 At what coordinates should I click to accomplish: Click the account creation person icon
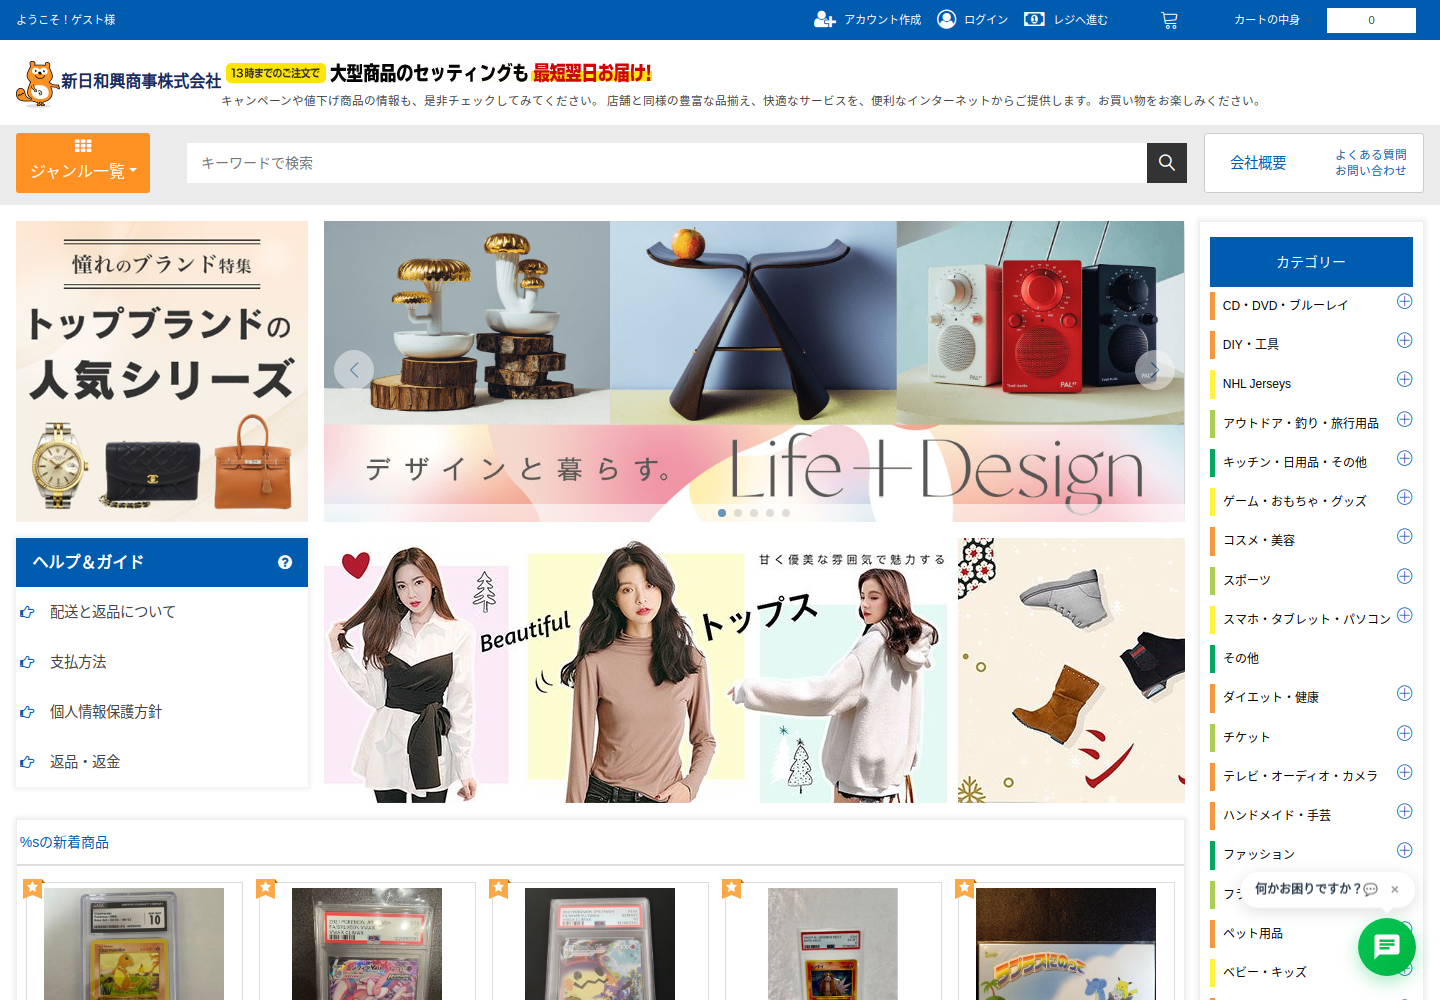[x=824, y=20]
